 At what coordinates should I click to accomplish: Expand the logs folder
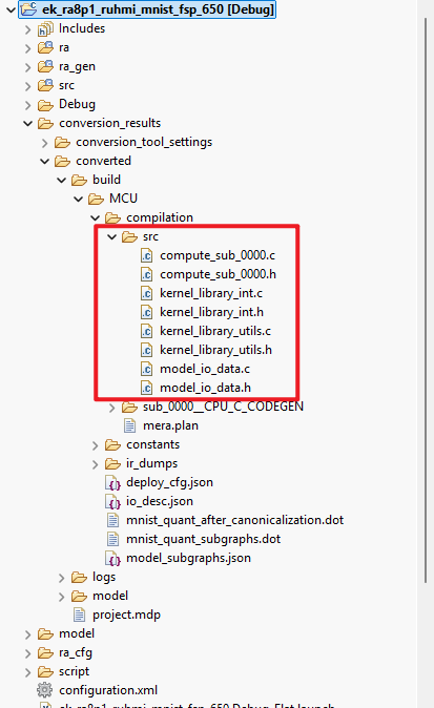(x=62, y=578)
